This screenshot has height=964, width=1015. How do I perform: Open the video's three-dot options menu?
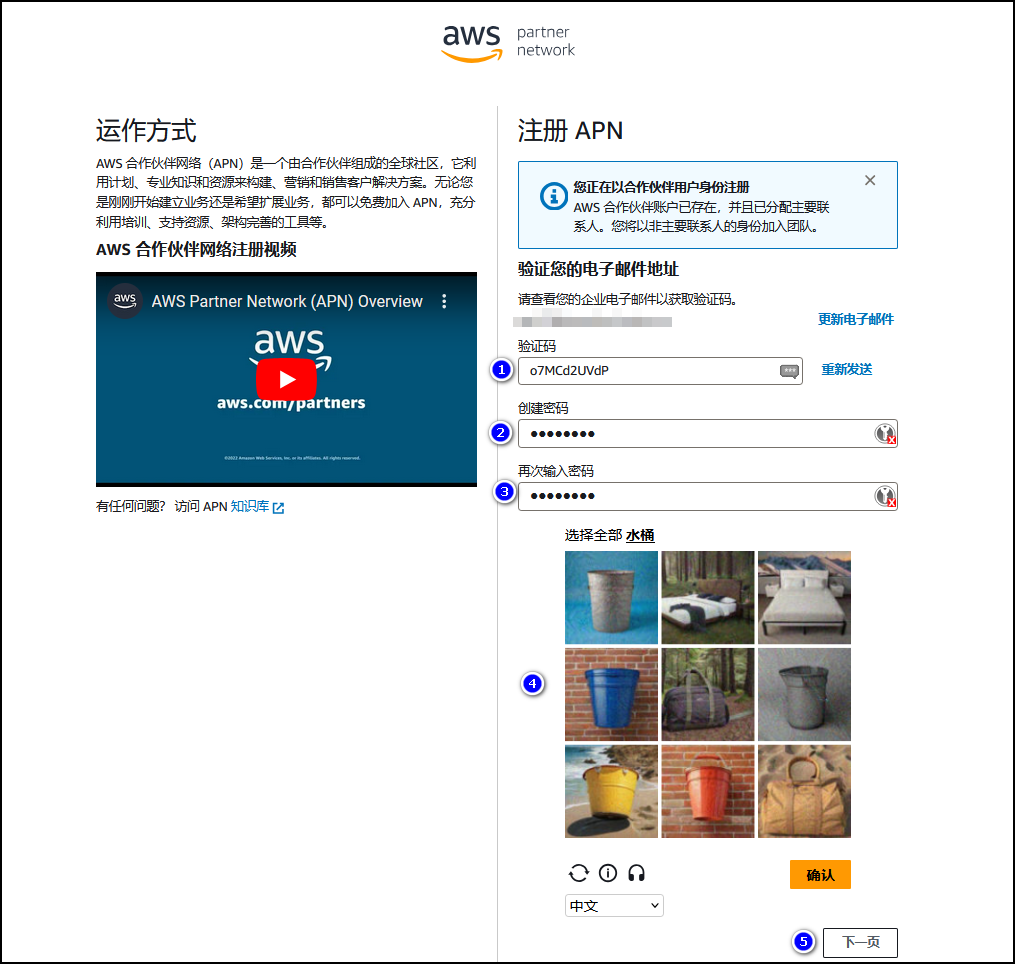[444, 301]
